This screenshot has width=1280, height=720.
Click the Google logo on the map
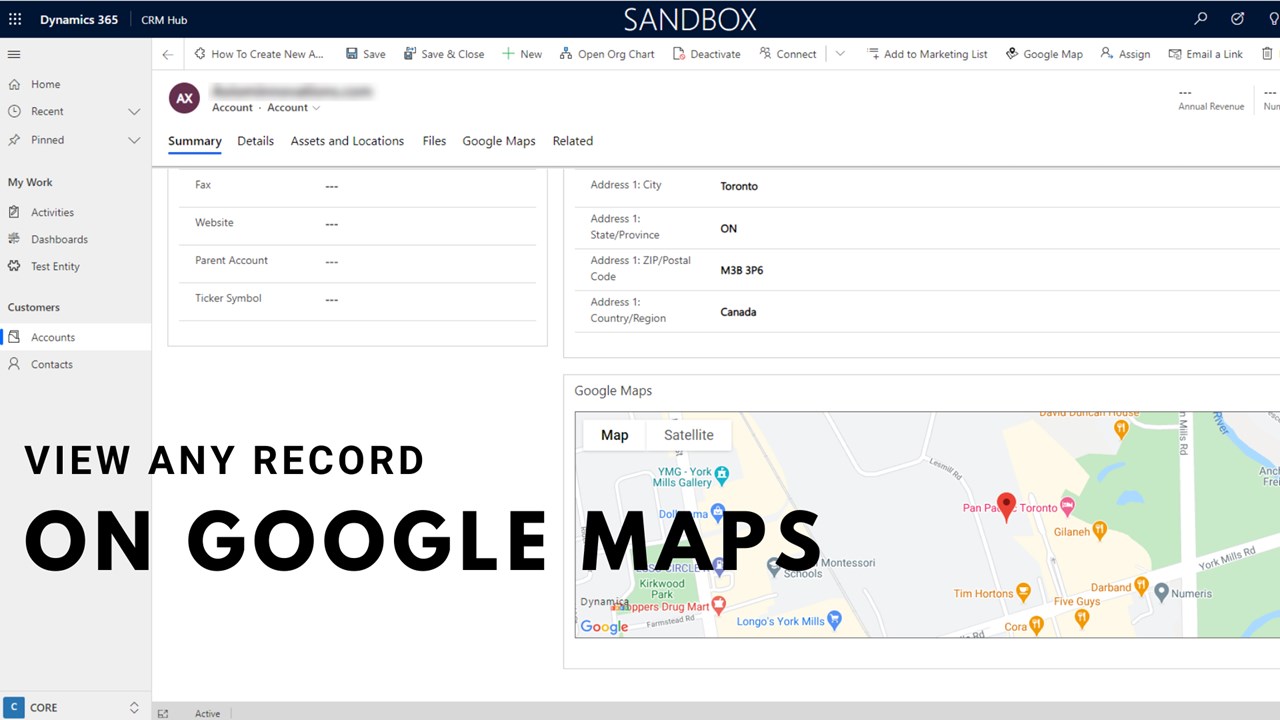click(604, 627)
